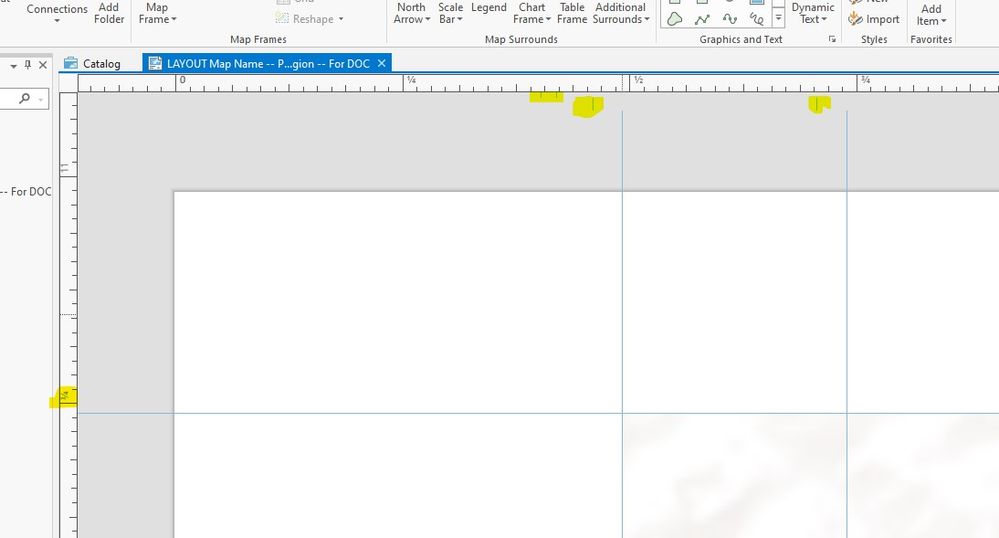Click the layout tab document icon

155,63
